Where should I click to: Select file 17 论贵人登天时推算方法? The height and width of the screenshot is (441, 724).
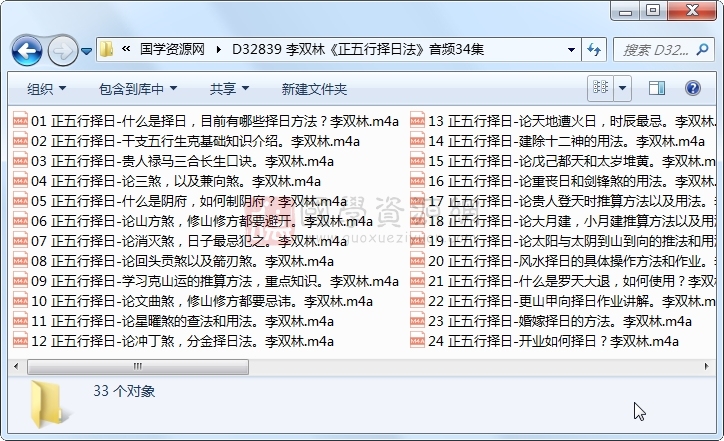(x=563, y=201)
